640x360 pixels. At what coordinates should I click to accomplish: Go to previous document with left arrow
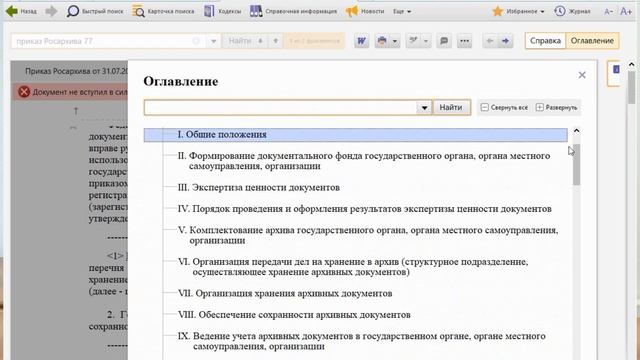(x=490, y=41)
